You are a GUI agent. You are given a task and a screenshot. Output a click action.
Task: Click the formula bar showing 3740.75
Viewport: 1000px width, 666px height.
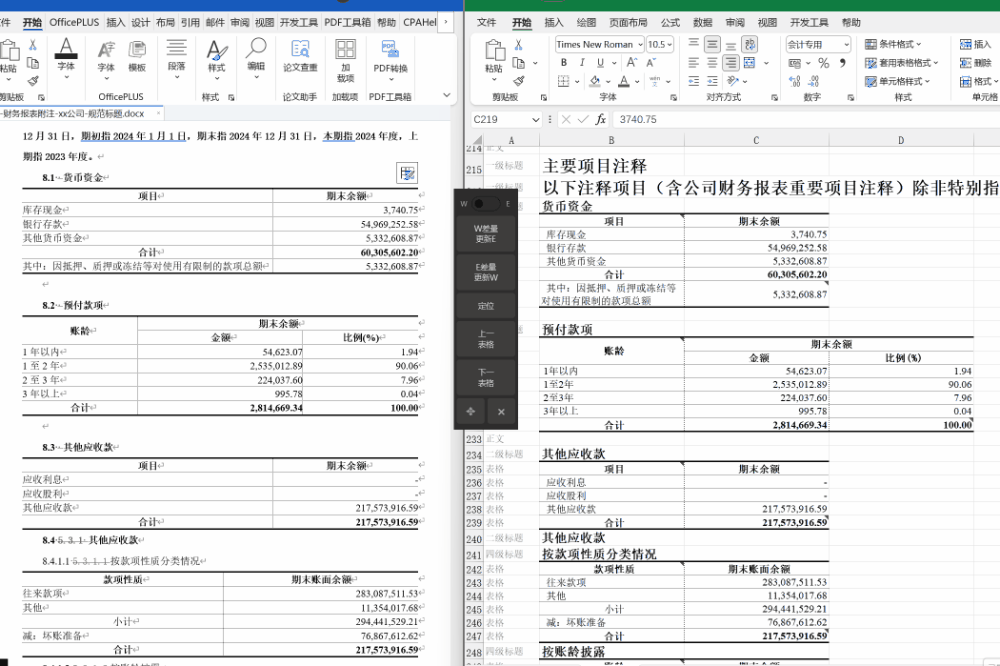point(806,119)
